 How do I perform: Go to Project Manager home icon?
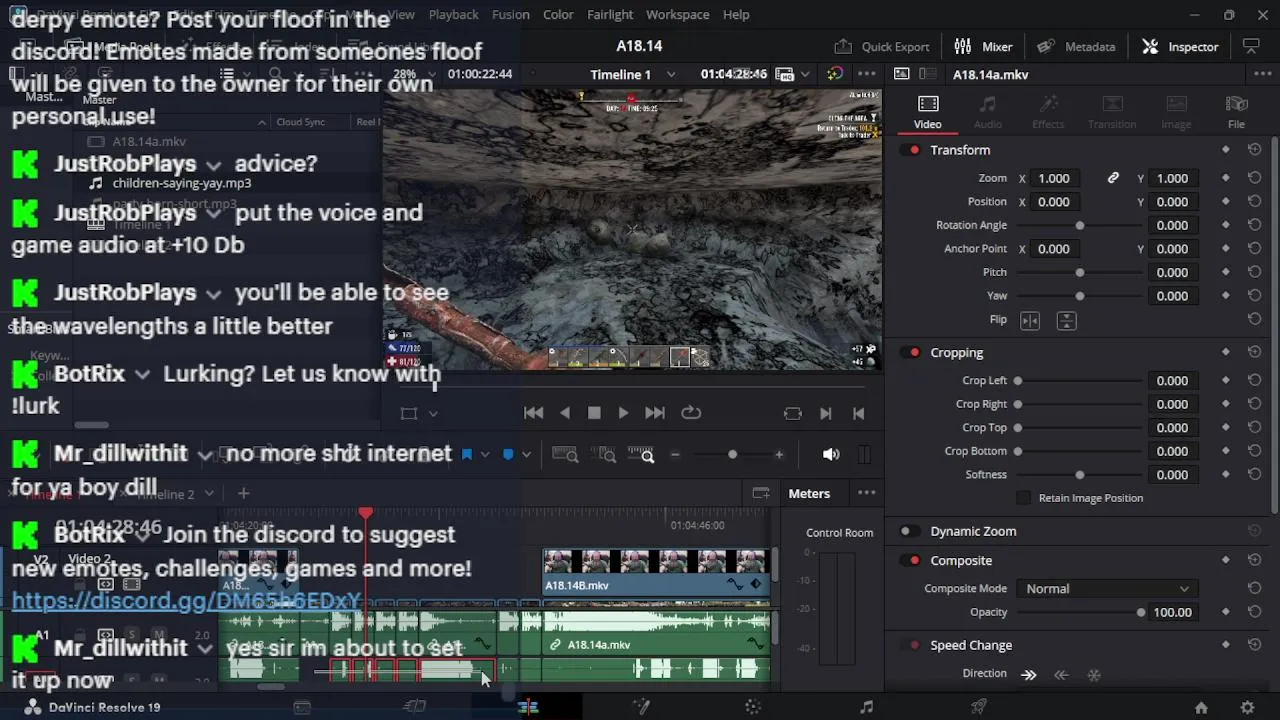point(1201,707)
